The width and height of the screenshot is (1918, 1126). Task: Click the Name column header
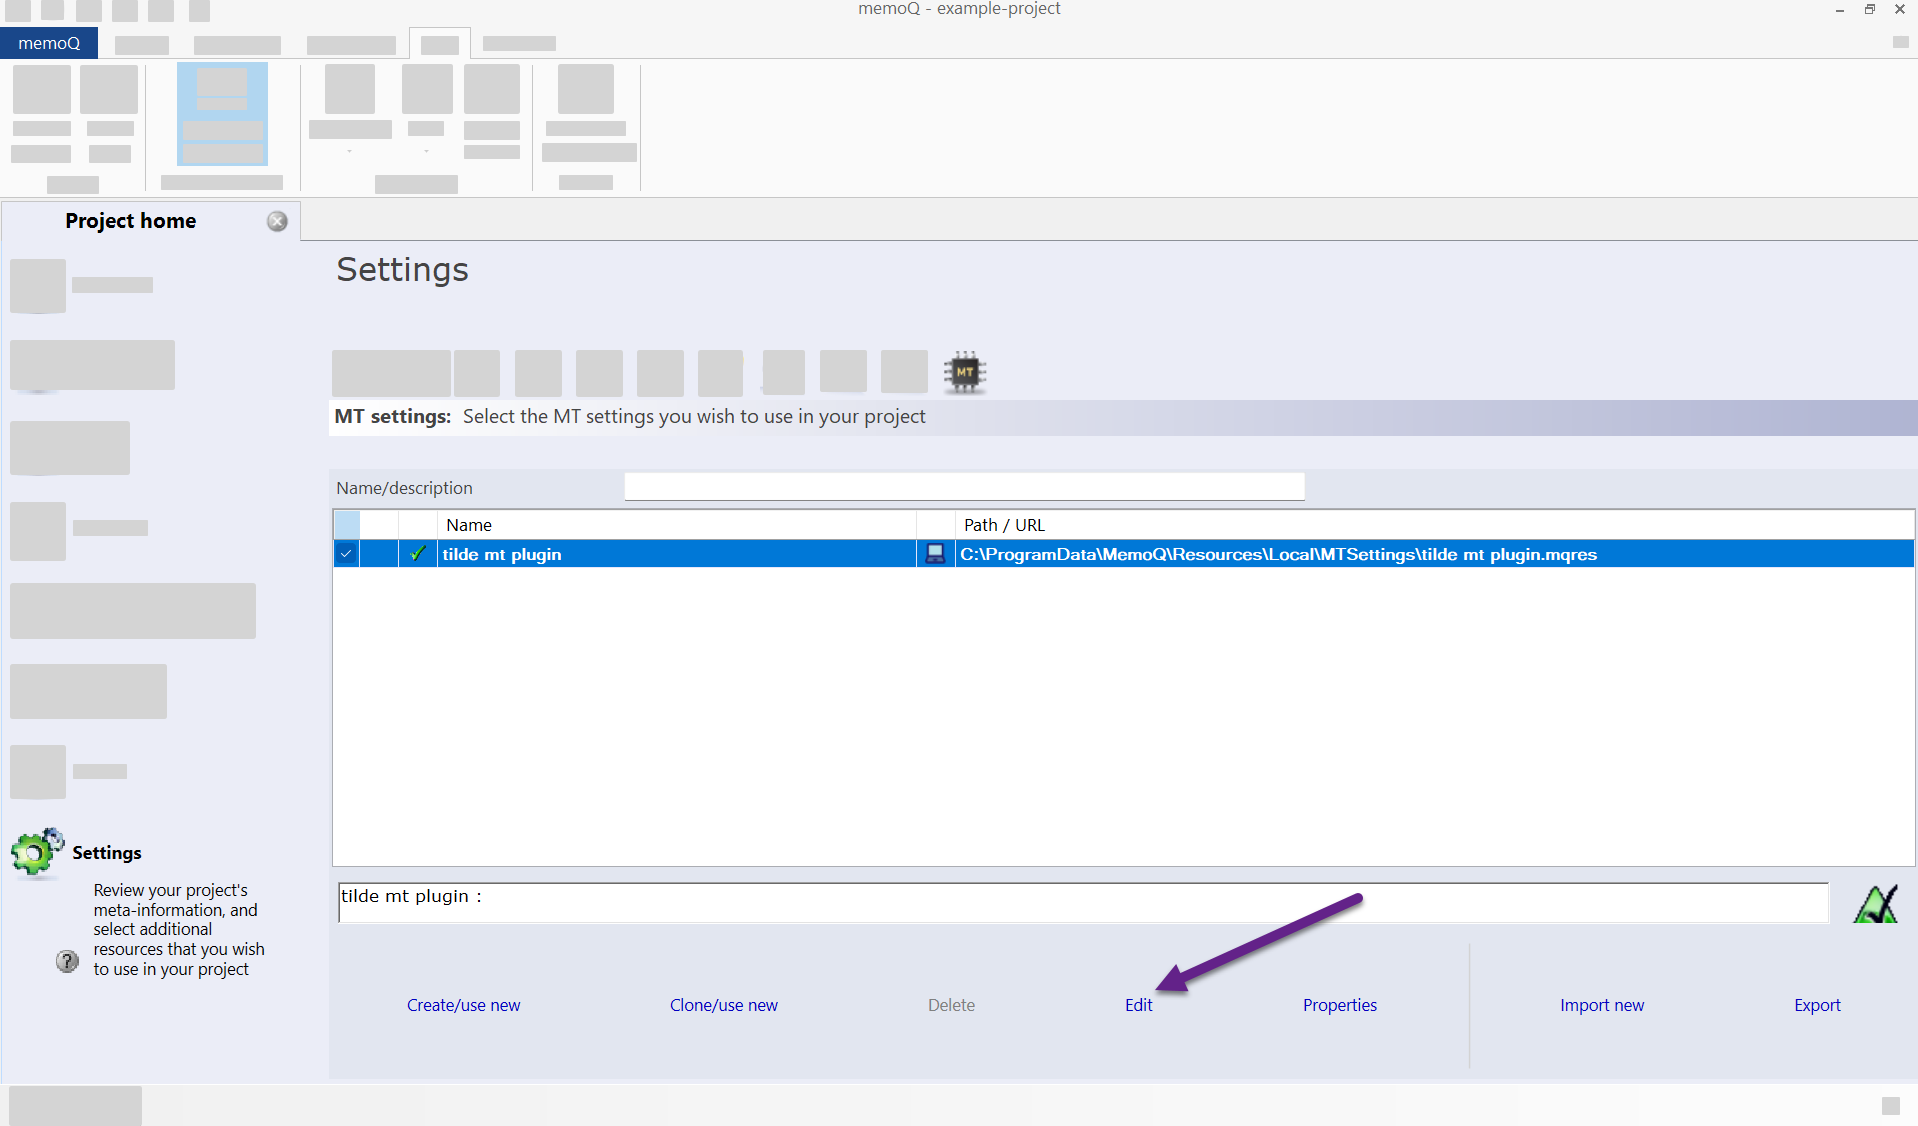point(677,525)
